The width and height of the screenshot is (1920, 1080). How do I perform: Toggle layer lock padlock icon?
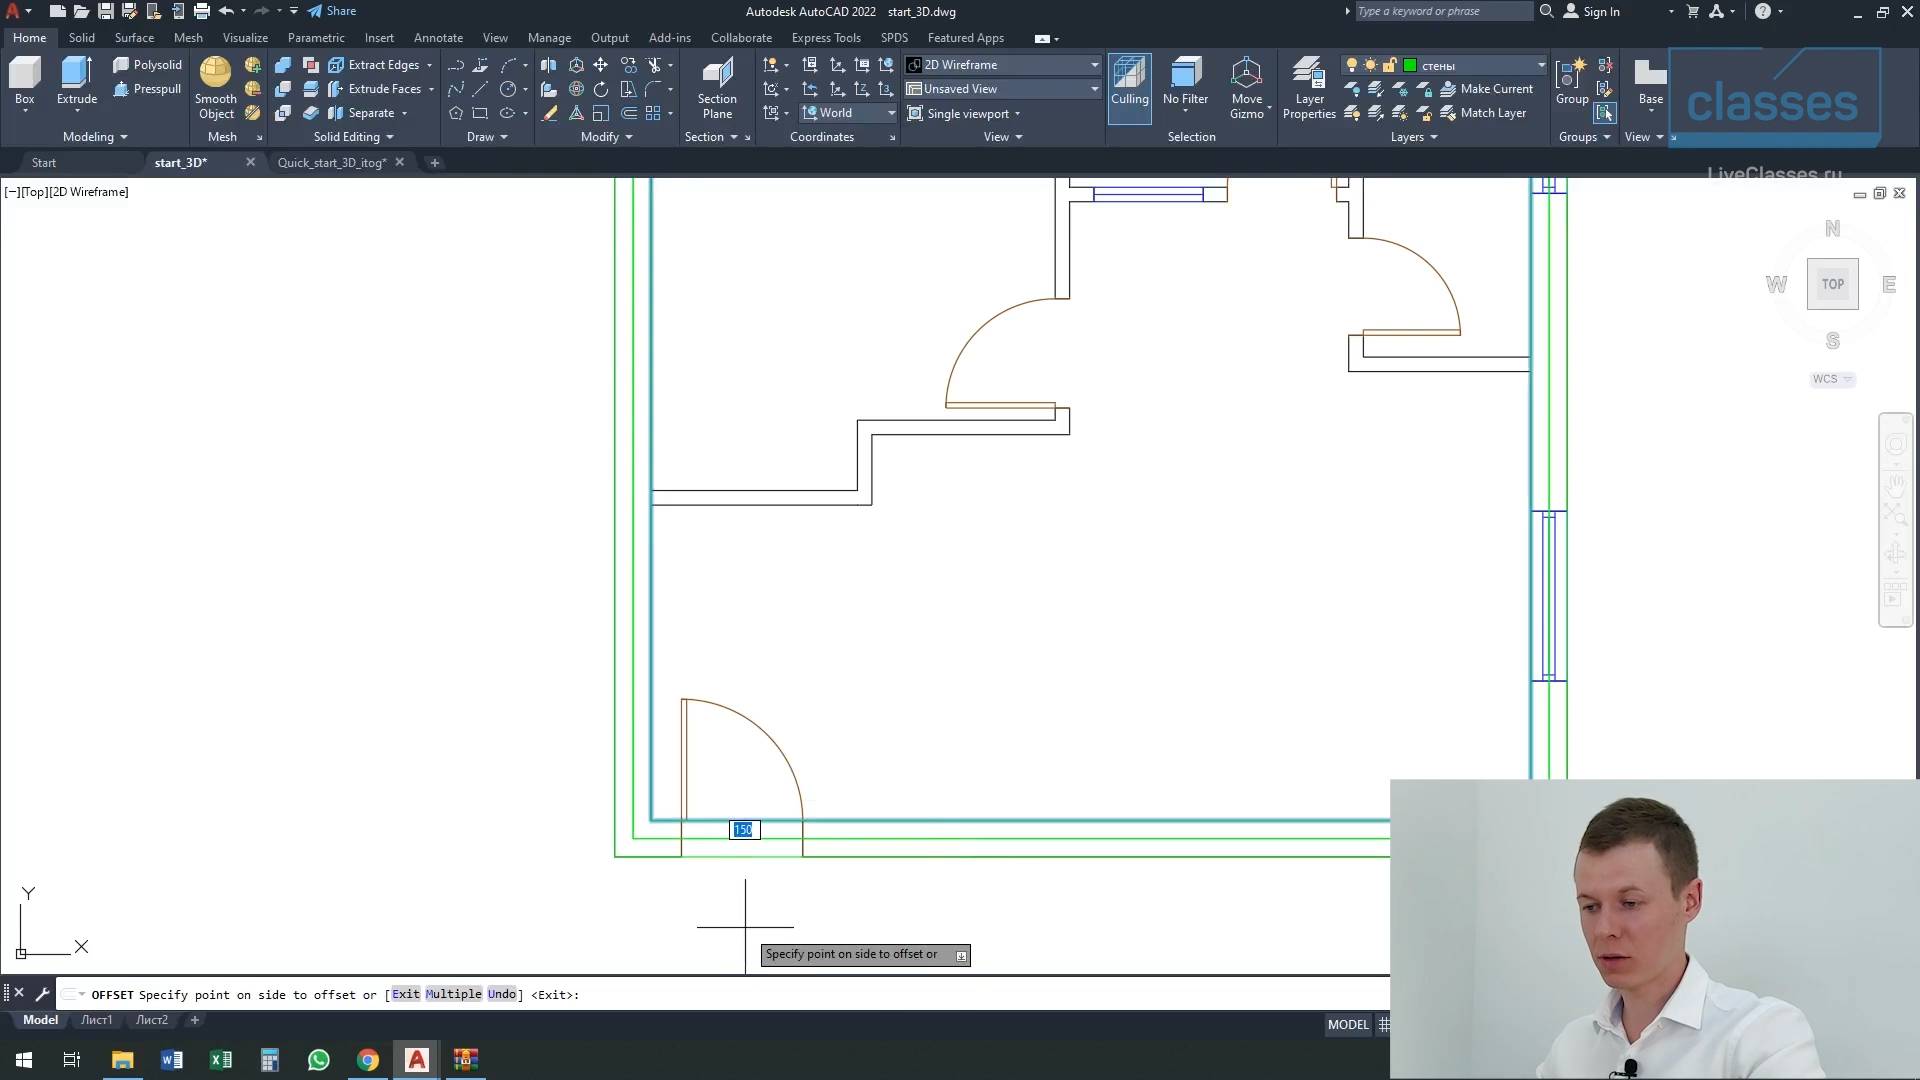1389,65
